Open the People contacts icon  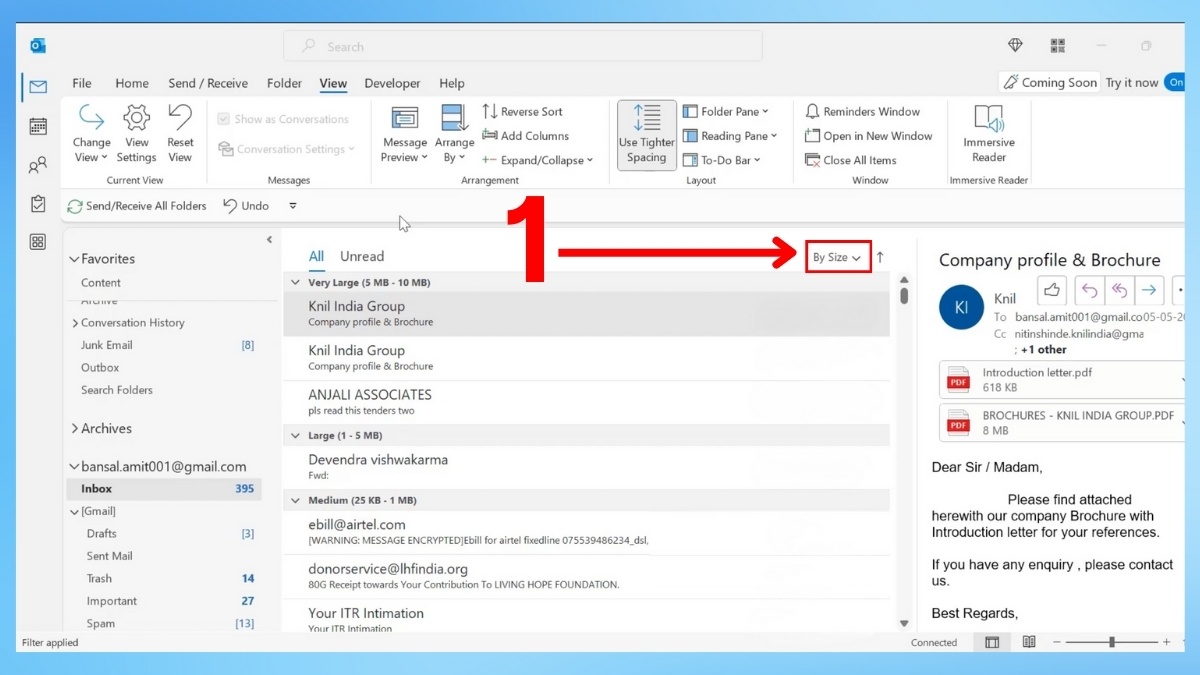(x=38, y=165)
